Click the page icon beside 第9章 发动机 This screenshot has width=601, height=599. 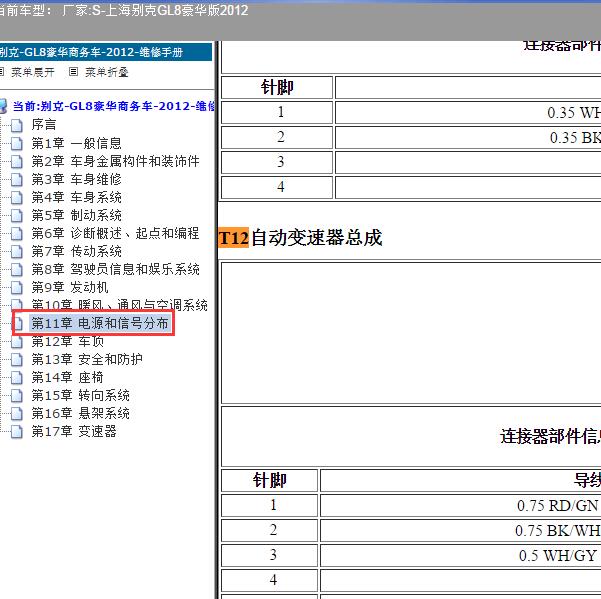coord(16,287)
